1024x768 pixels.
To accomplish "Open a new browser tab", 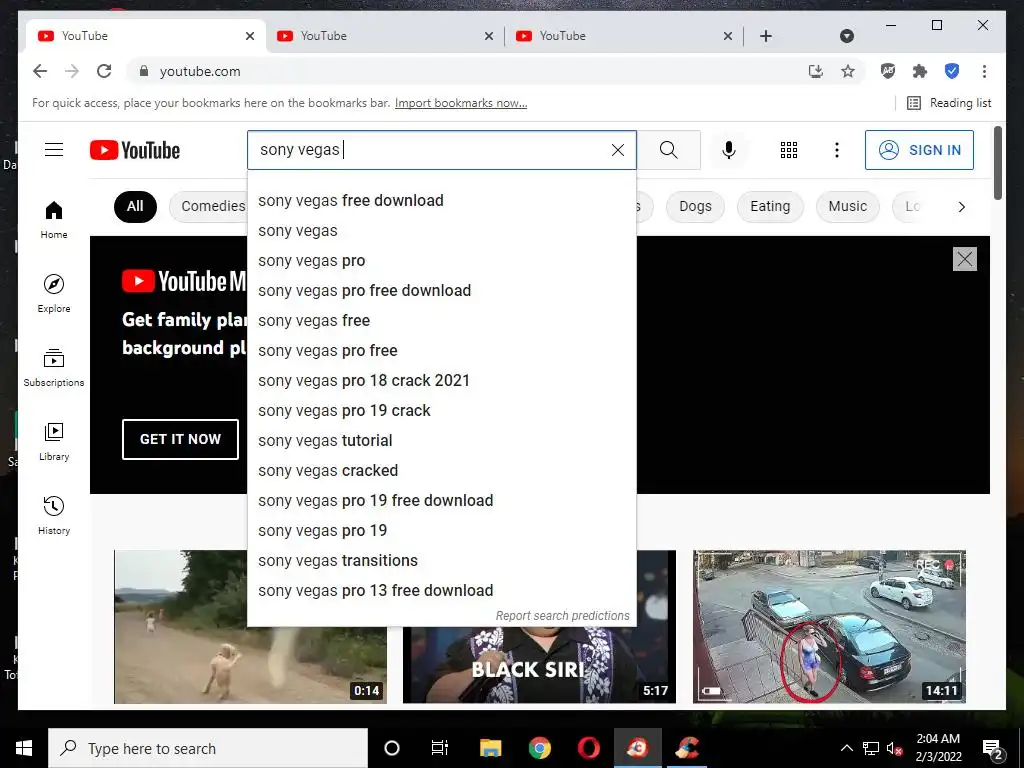I will [766, 36].
